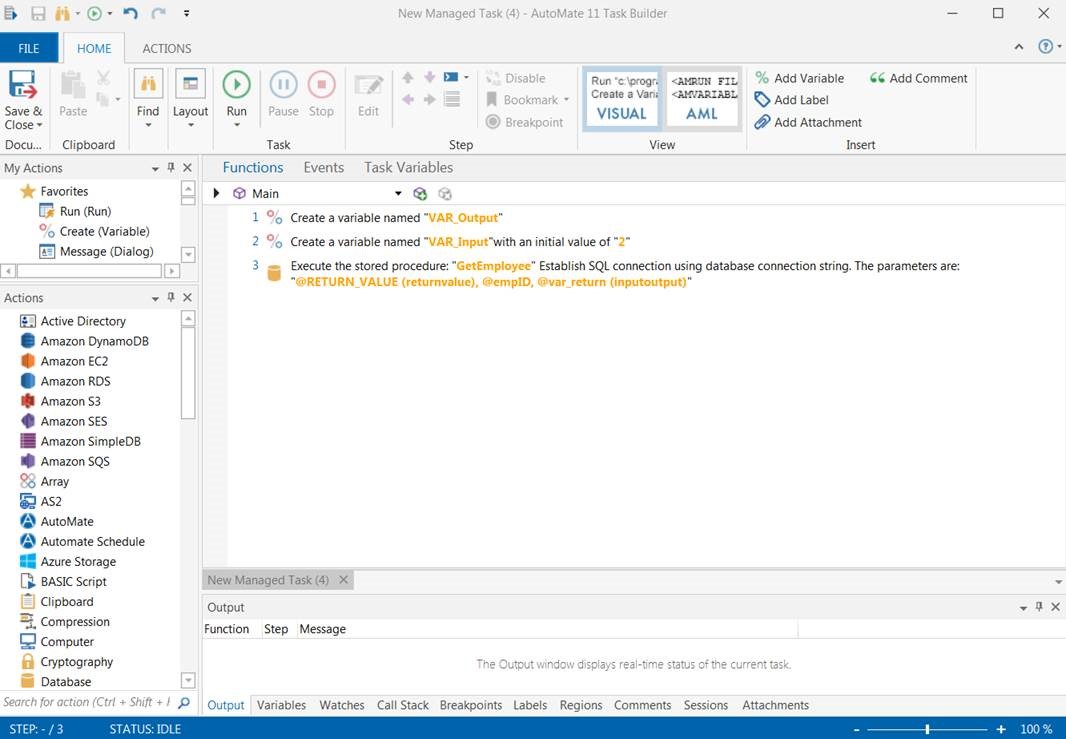Screen dimensions: 1066x739
Task: Switch to the ACTIONS ribbon tab
Action: click(167, 48)
